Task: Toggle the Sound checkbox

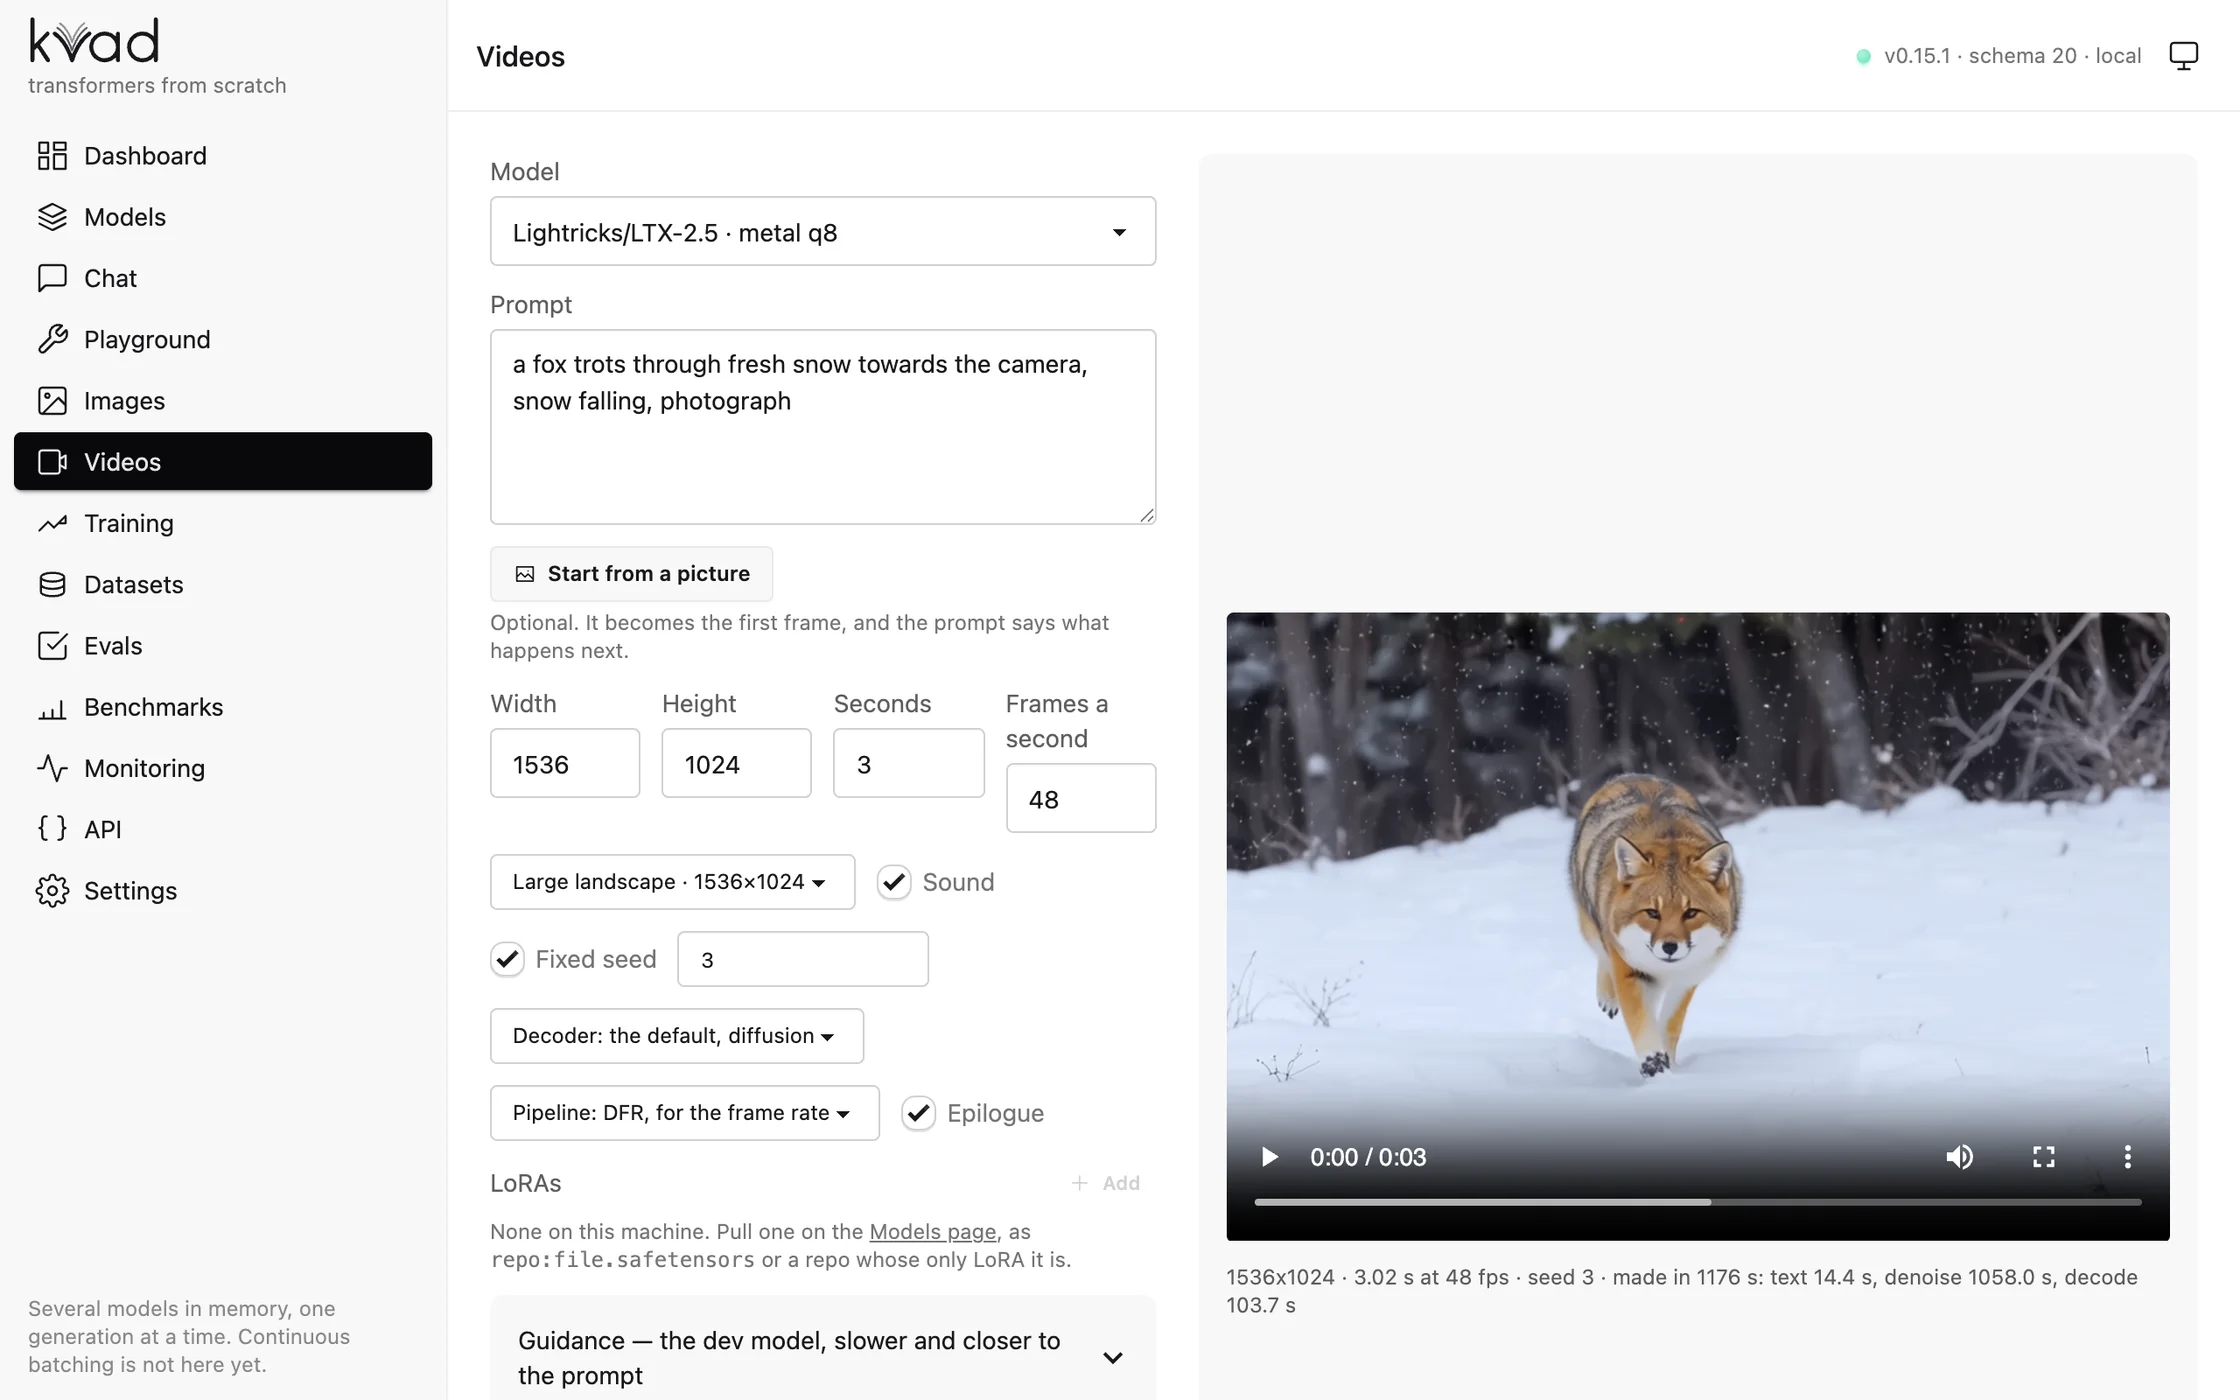Action: [894, 882]
